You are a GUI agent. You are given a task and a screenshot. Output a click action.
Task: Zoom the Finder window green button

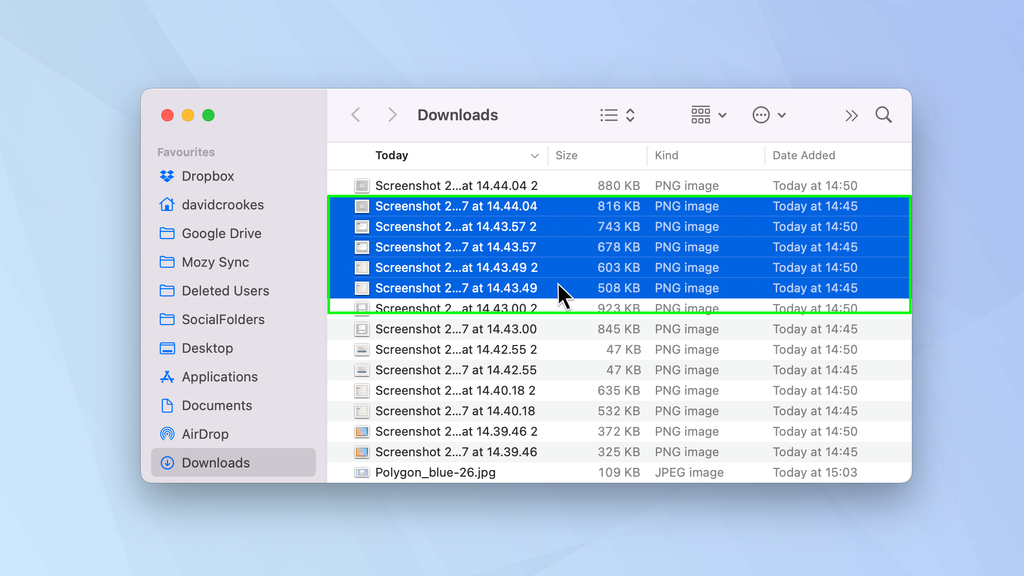tap(208, 116)
